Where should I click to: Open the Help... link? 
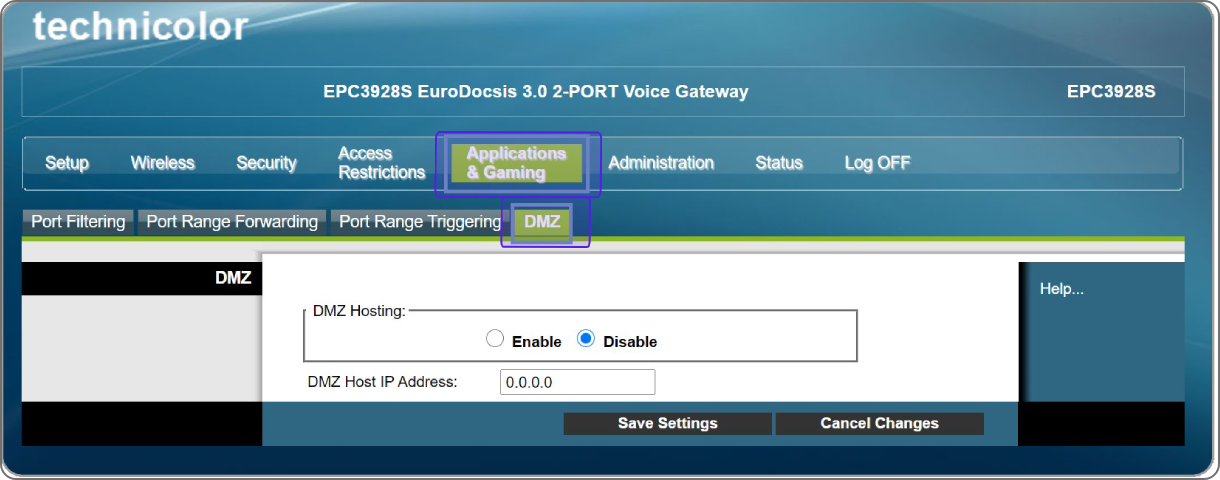pos(1062,289)
